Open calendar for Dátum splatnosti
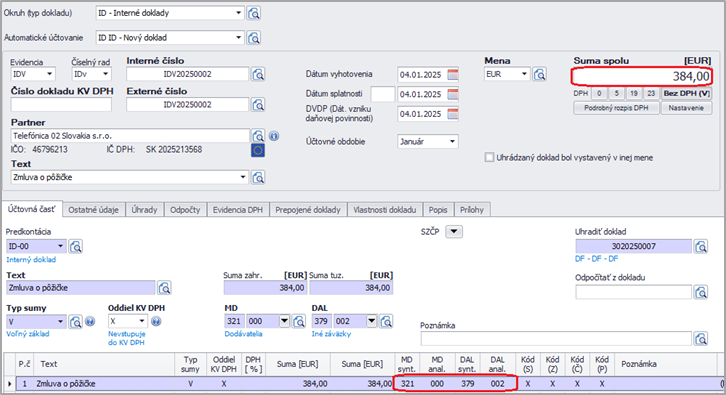Image resolution: width=726 pixels, height=395 pixels. 453,94
